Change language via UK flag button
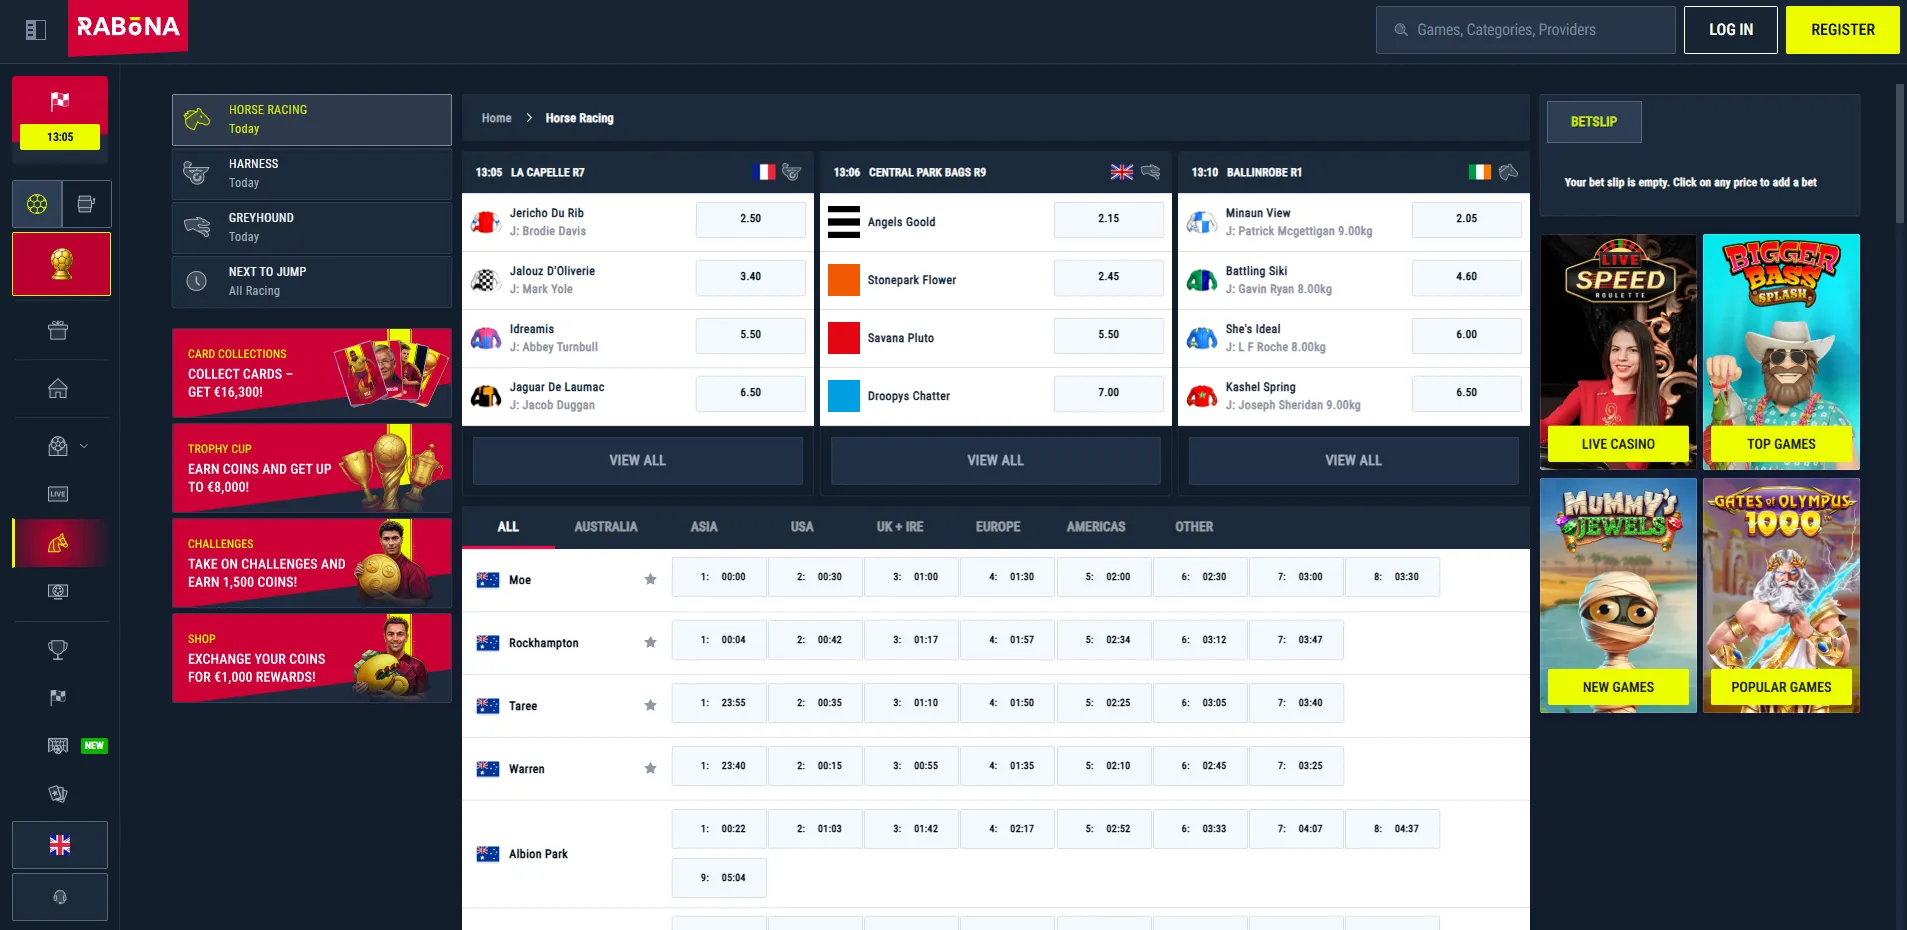 60,845
